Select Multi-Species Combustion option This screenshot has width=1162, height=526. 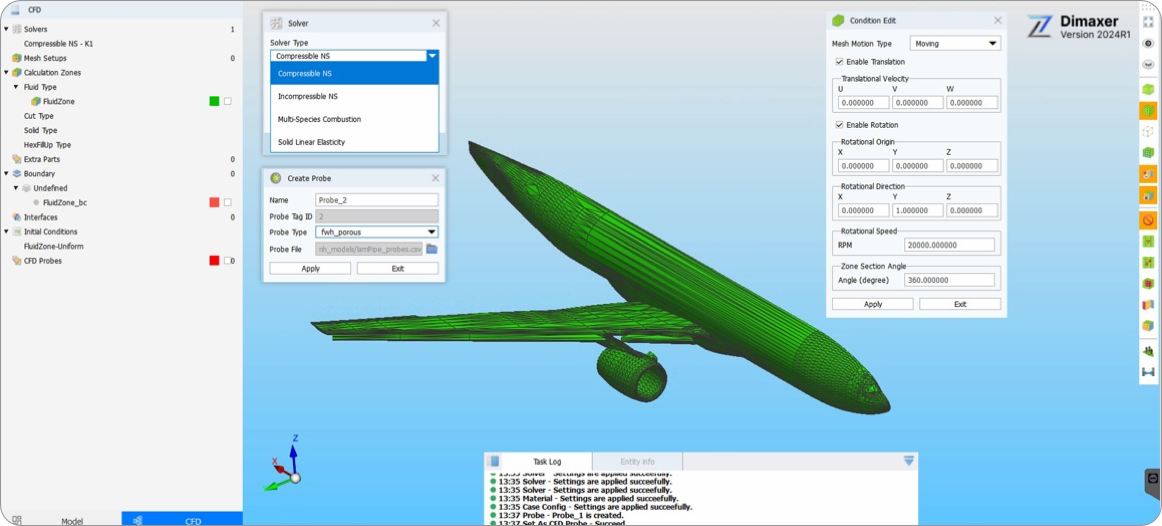click(354, 119)
